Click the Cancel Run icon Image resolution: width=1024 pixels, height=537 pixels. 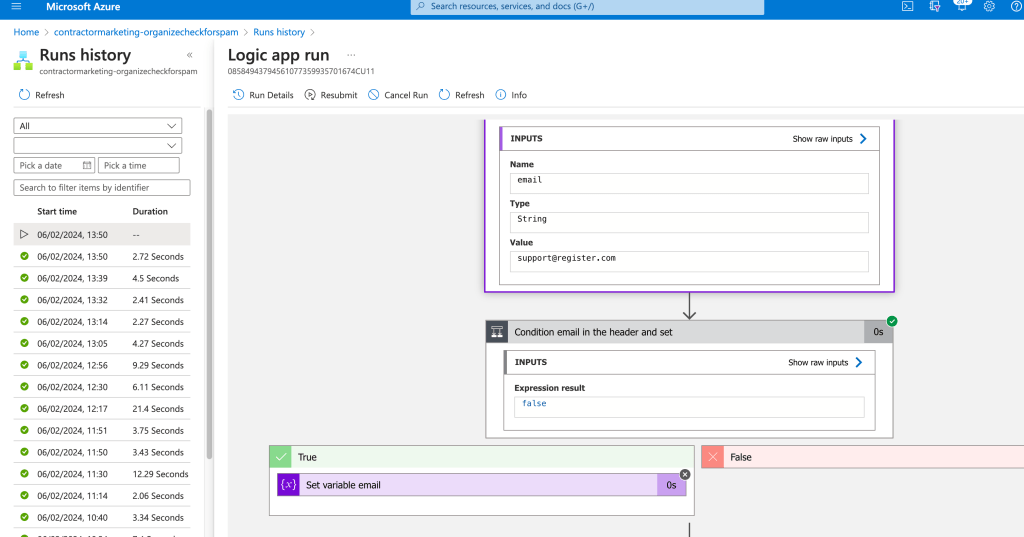tap(374, 95)
